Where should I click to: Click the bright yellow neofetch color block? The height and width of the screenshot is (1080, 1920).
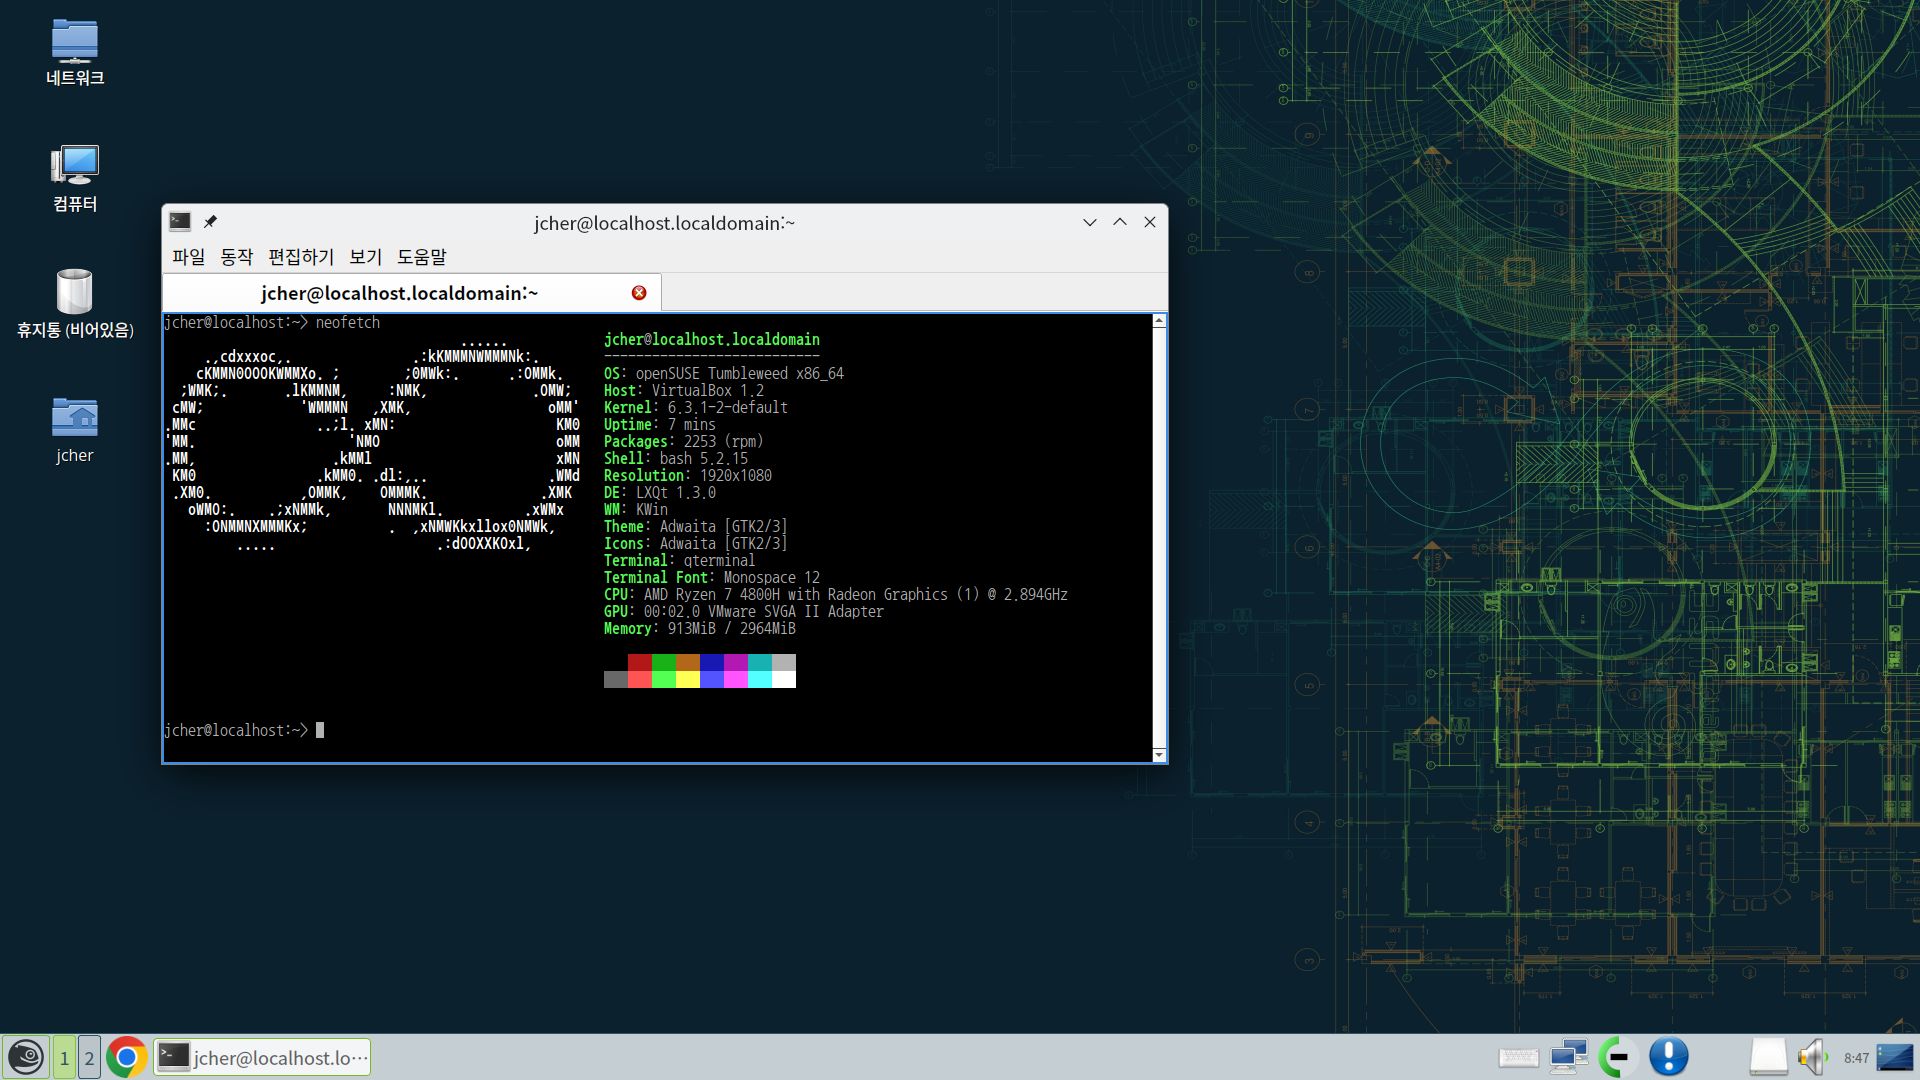pyautogui.click(x=688, y=679)
